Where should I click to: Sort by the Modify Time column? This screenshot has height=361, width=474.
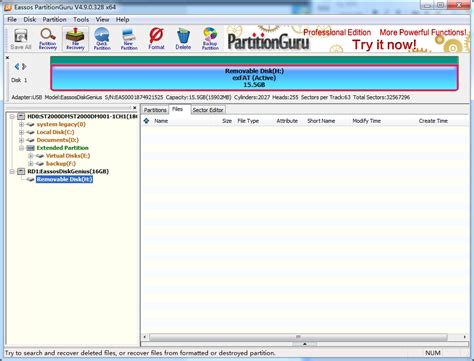point(366,121)
